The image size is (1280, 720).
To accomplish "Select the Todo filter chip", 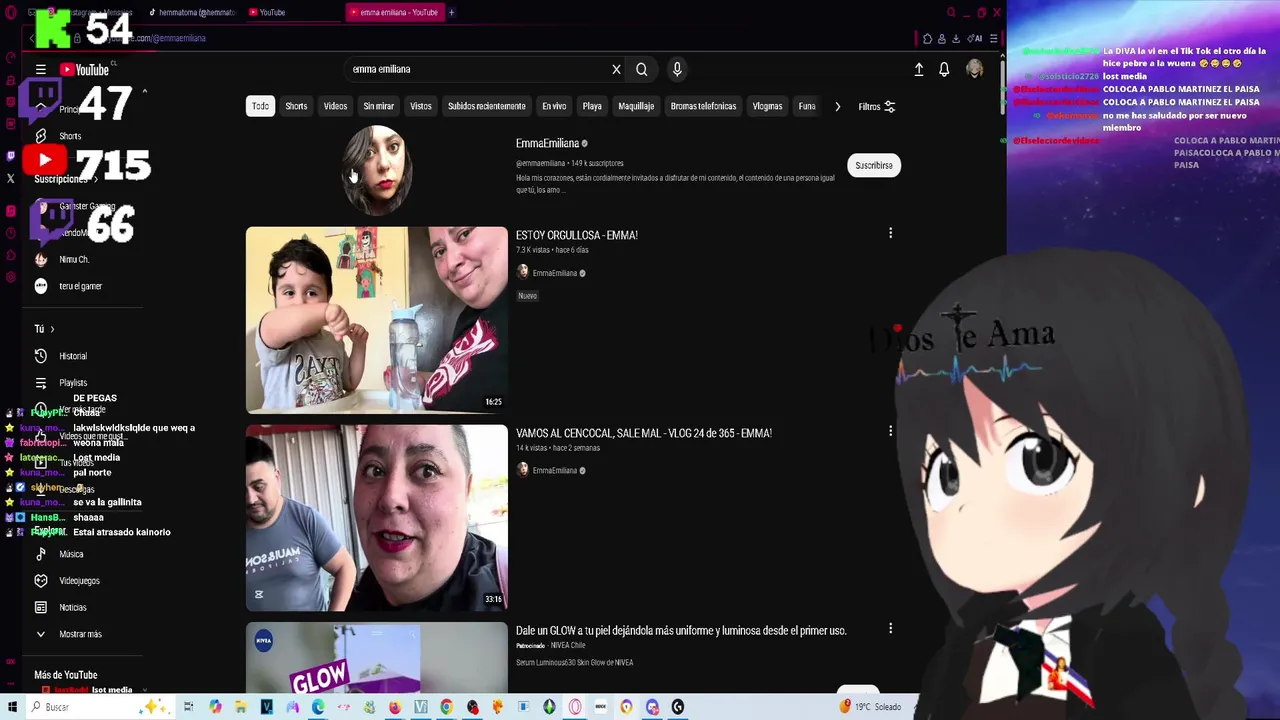I will pyautogui.click(x=260, y=106).
